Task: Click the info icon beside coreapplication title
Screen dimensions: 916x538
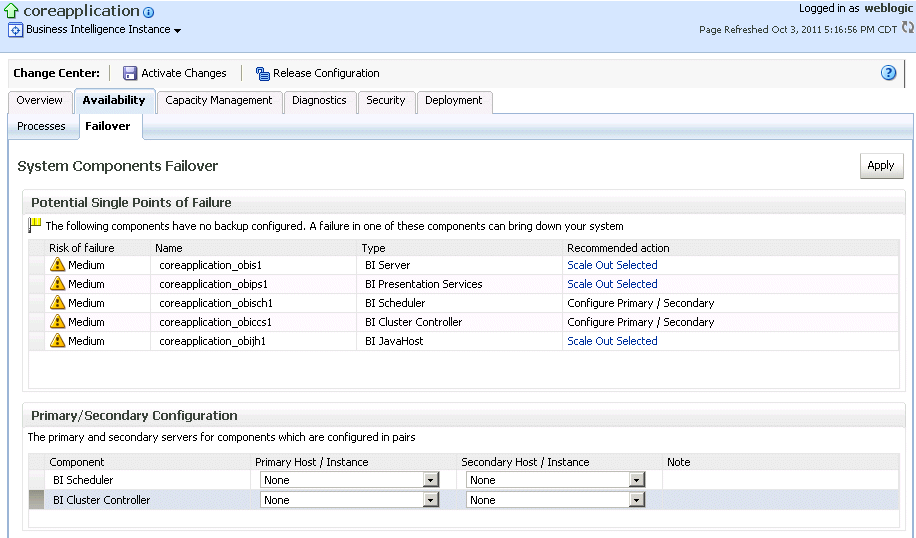Action: click(x=149, y=13)
